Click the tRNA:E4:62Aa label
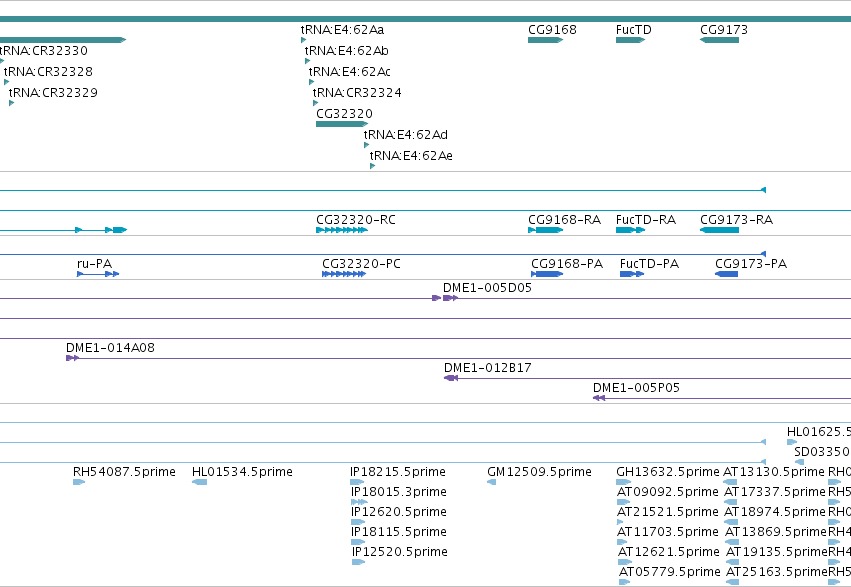The image size is (851, 587). 342,30
